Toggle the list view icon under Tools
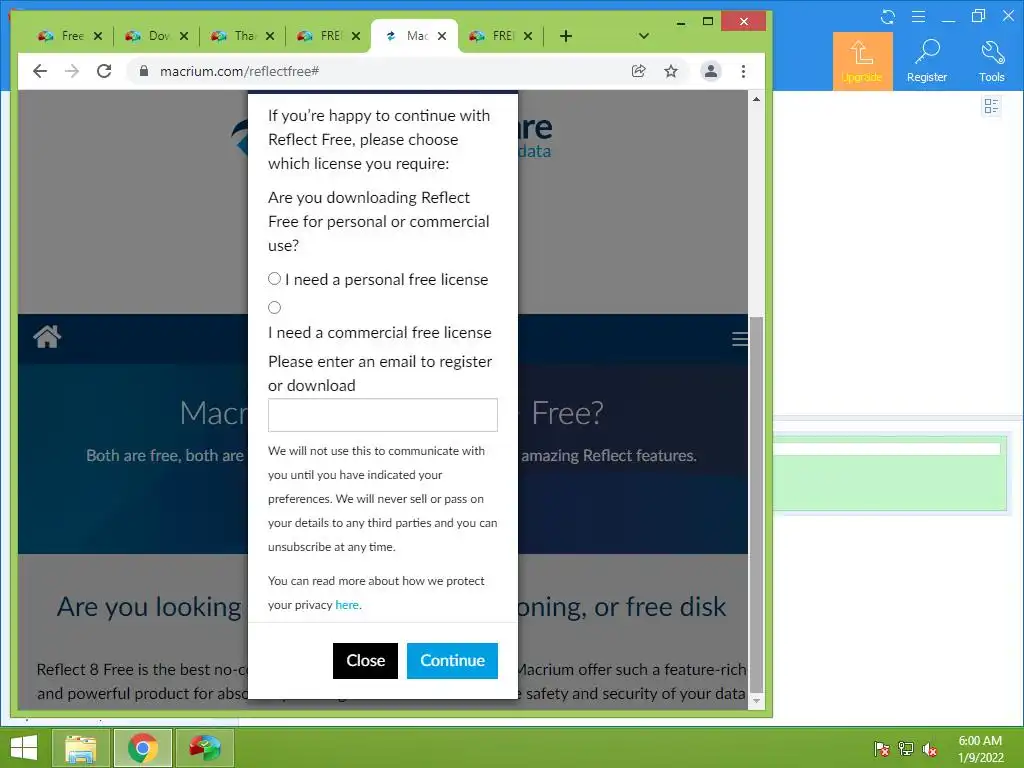This screenshot has height=768, width=1024. (x=991, y=106)
